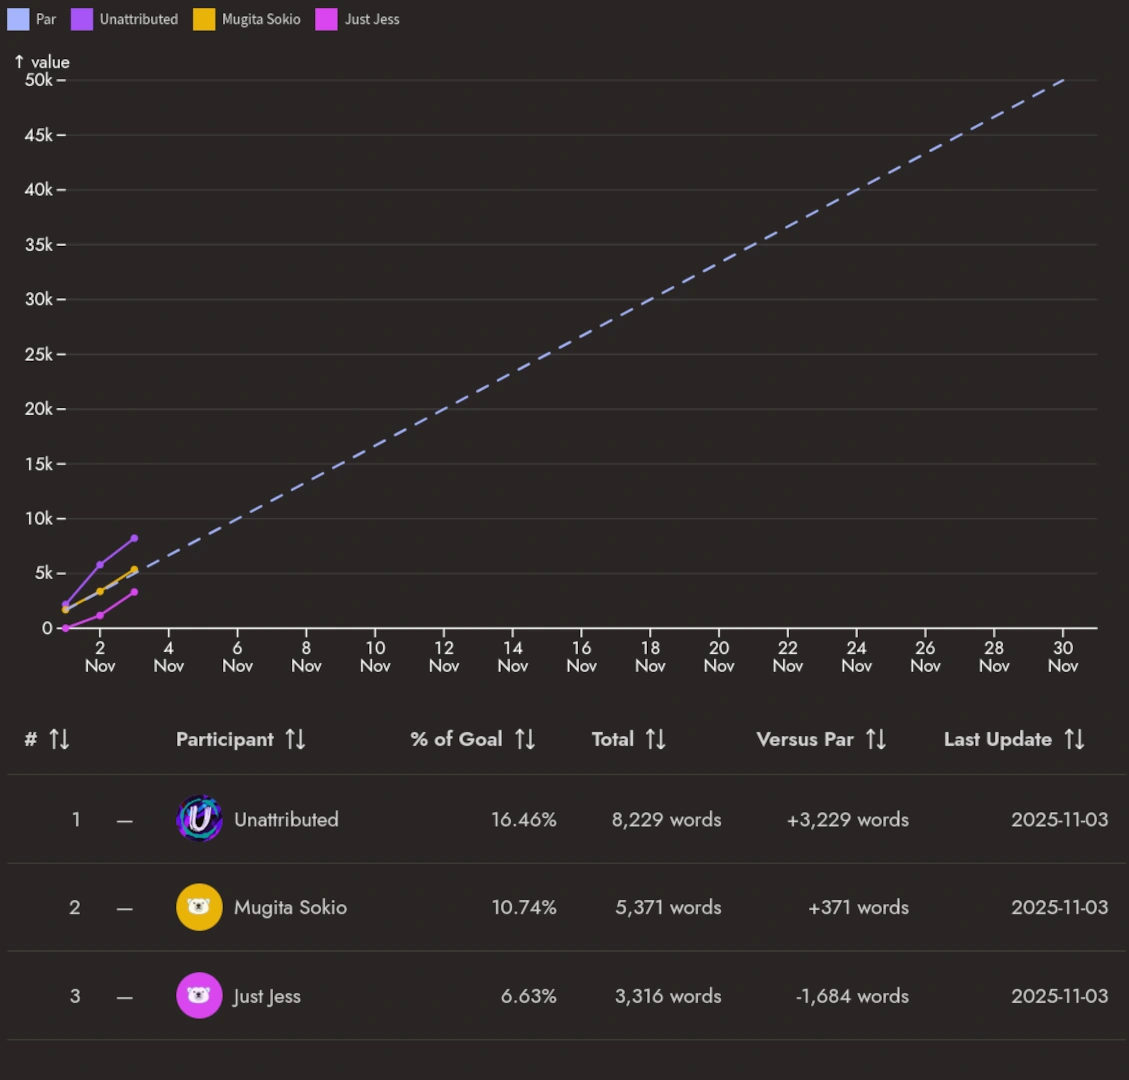The height and width of the screenshot is (1080, 1129).
Task: Click Just Jess's final data point
Action: (x=135, y=591)
